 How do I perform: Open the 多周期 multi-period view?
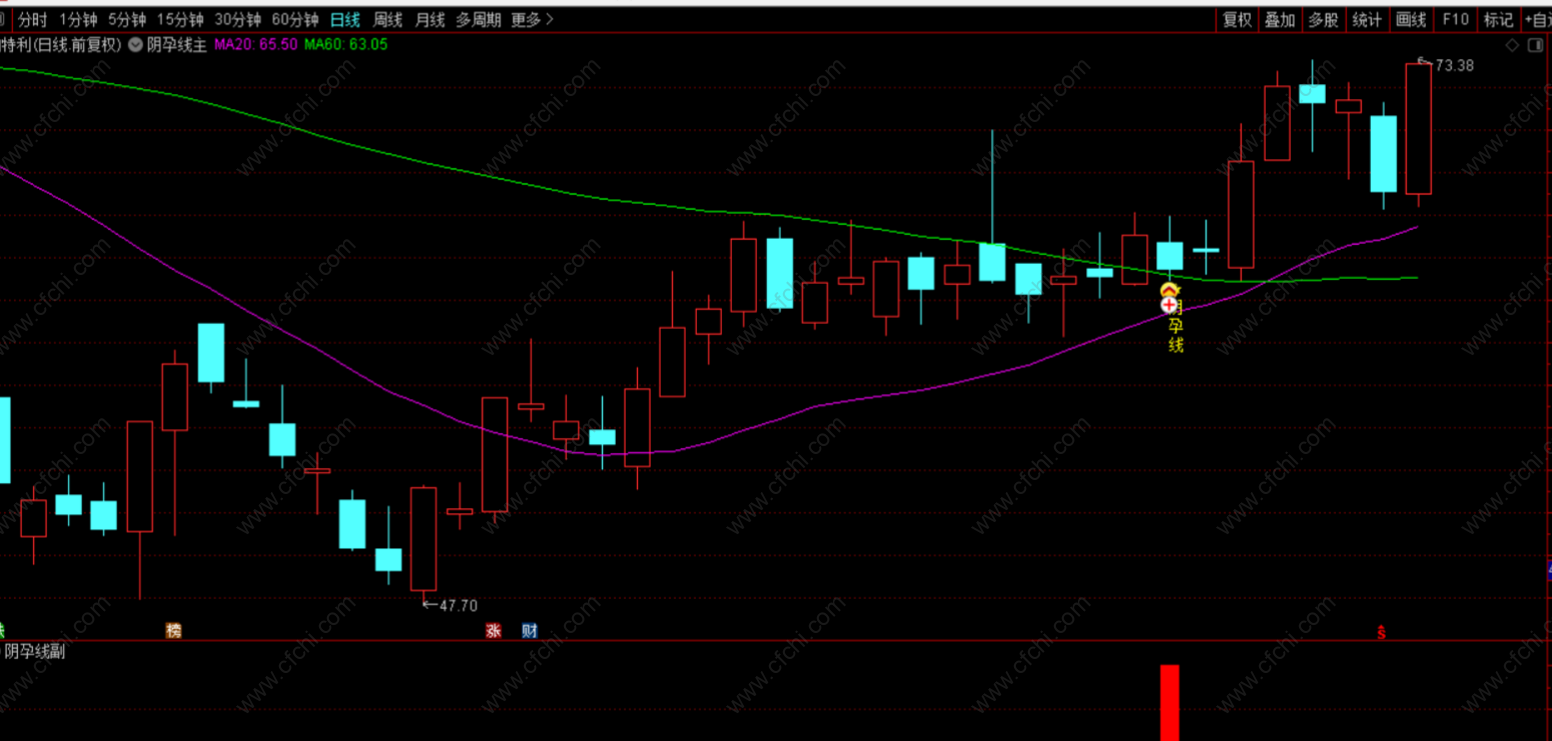pos(479,19)
